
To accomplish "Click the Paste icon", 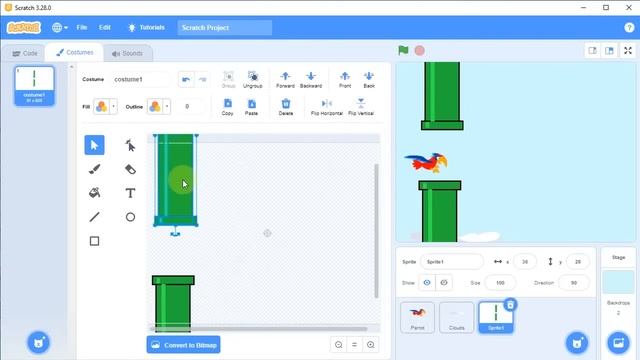I will tap(251, 107).
